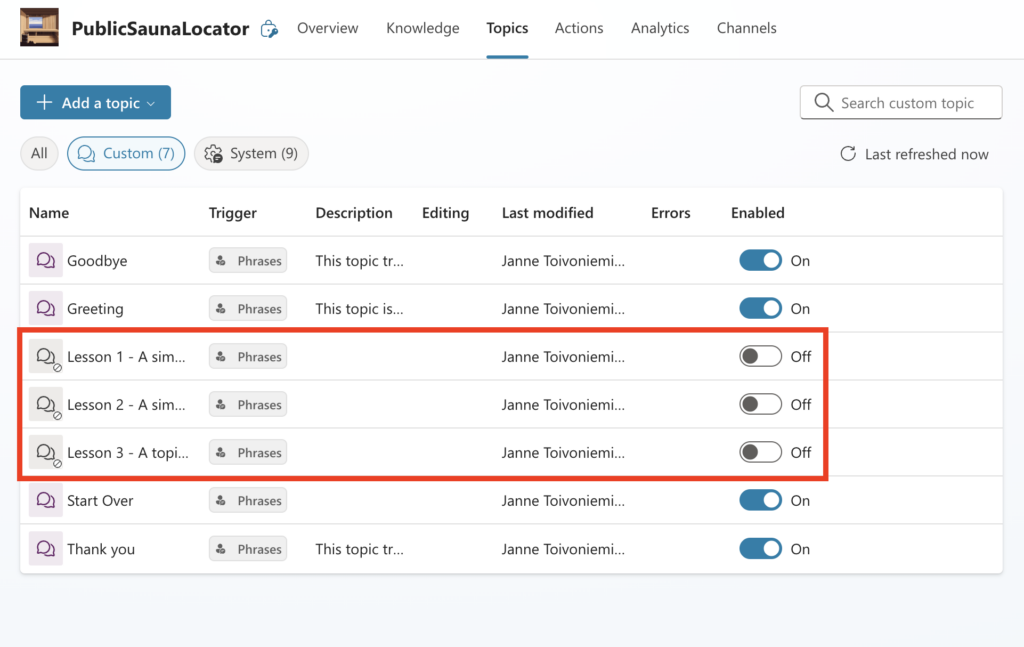Click the PublicSaunaLocator agent avatar image

coord(39,29)
